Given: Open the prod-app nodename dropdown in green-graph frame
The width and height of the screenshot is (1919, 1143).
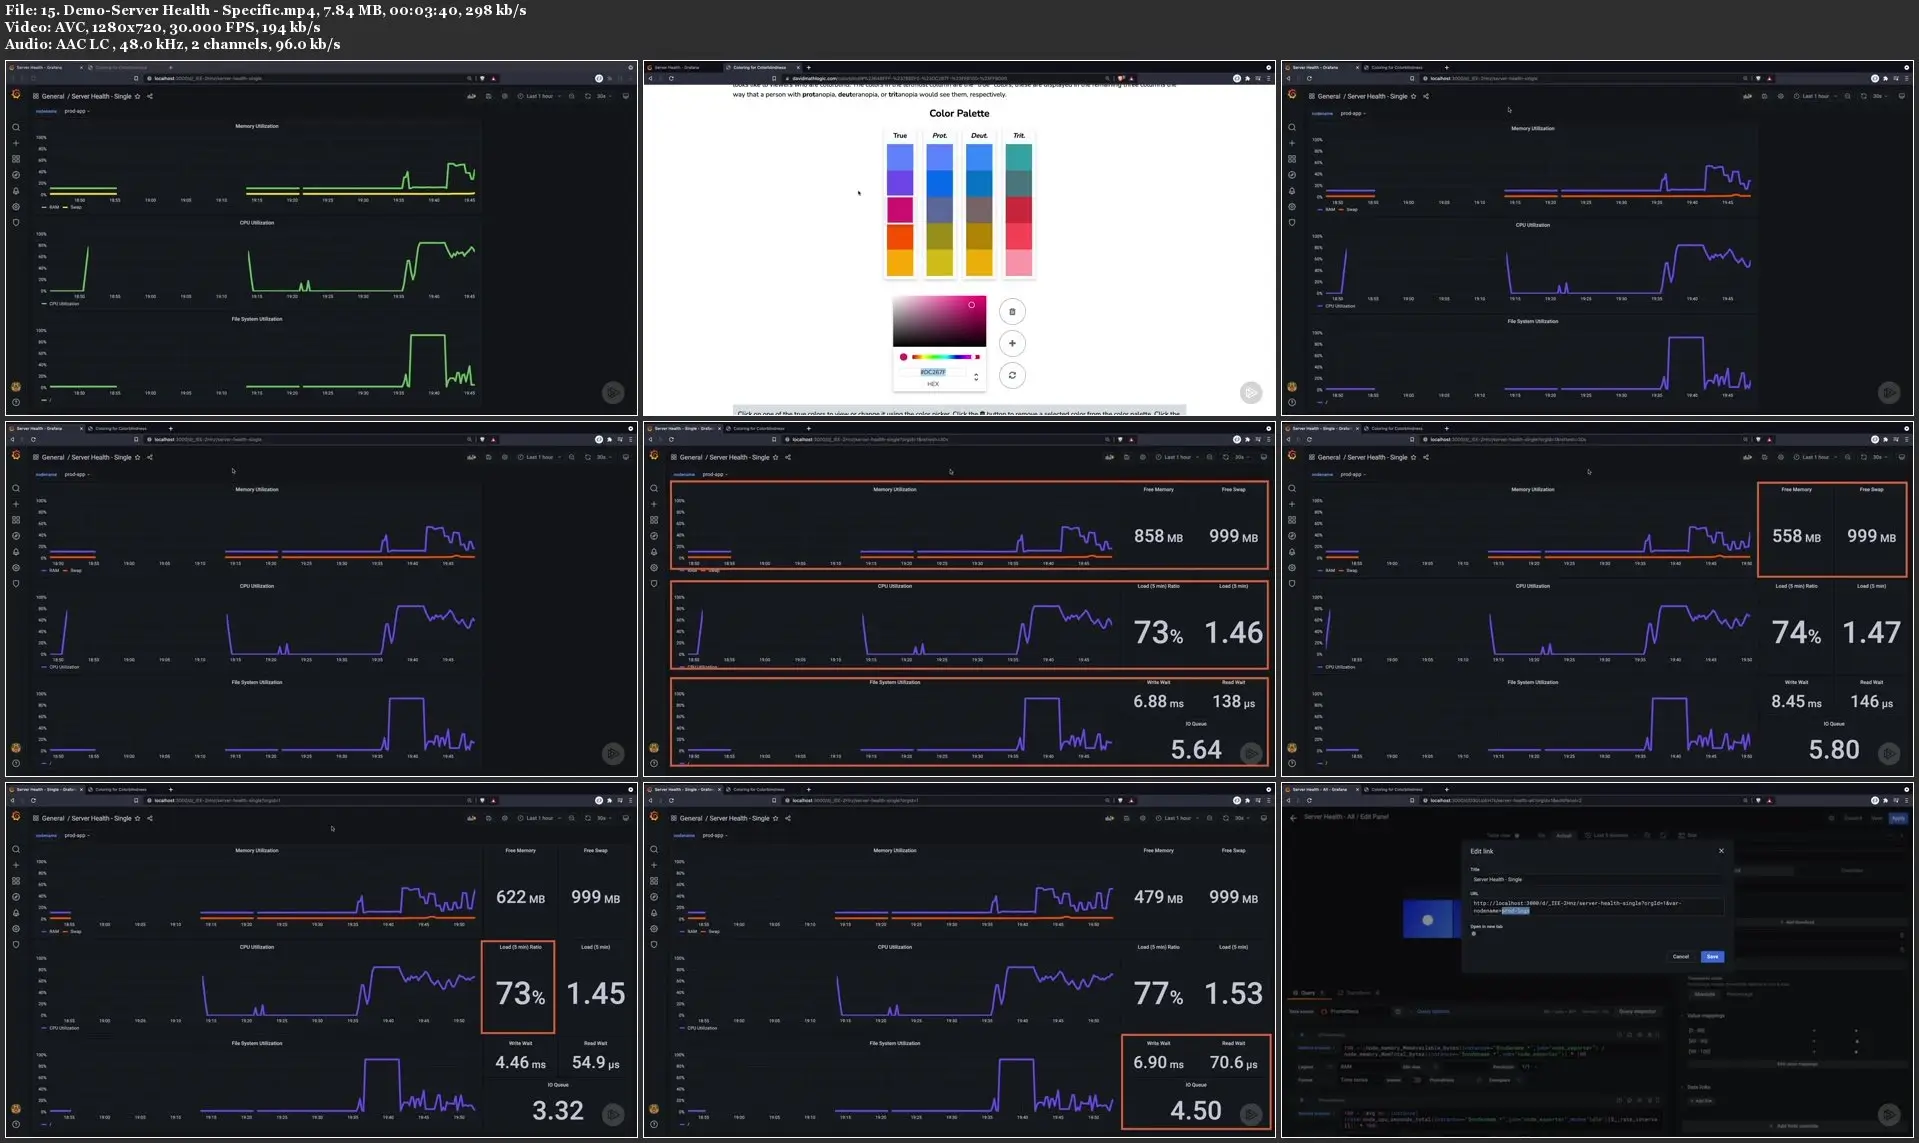Looking at the screenshot, I should click(x=77, y=111).
